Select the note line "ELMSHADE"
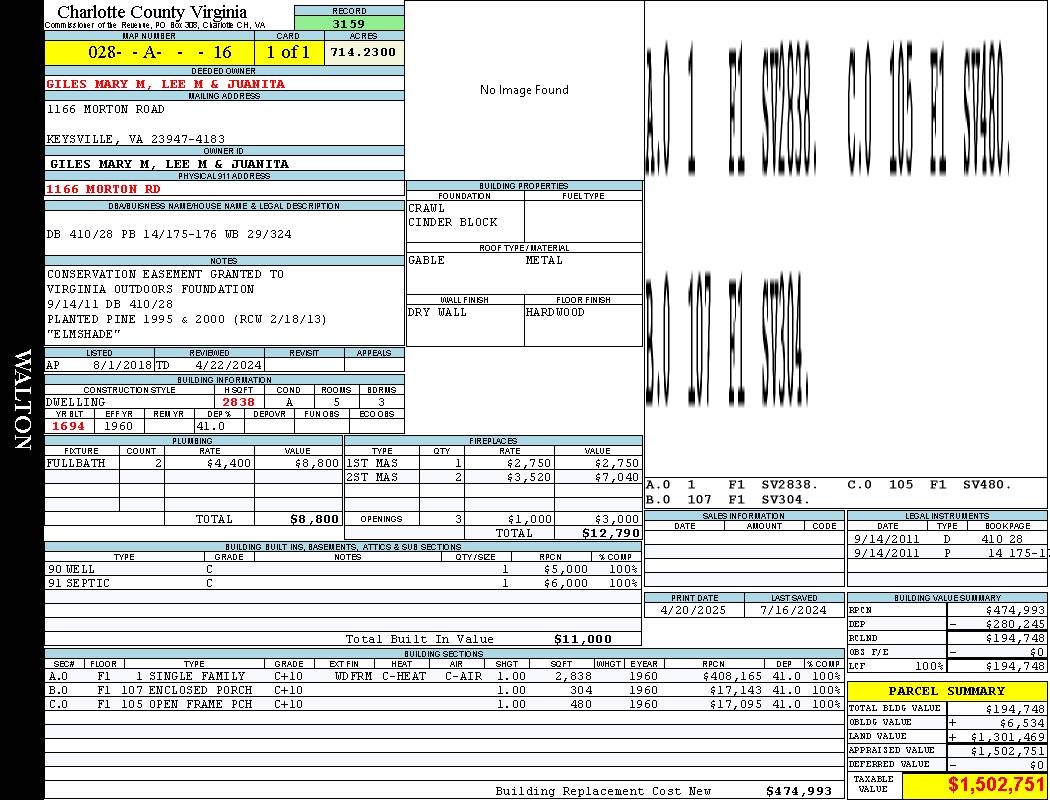This screenshot has width=1050, height=800. pos(84,334)
